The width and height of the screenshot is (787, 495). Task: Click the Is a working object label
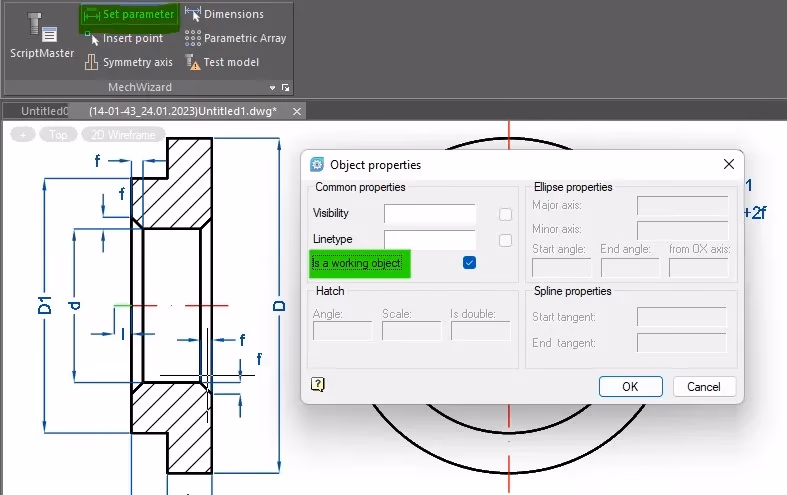[356, 263]
